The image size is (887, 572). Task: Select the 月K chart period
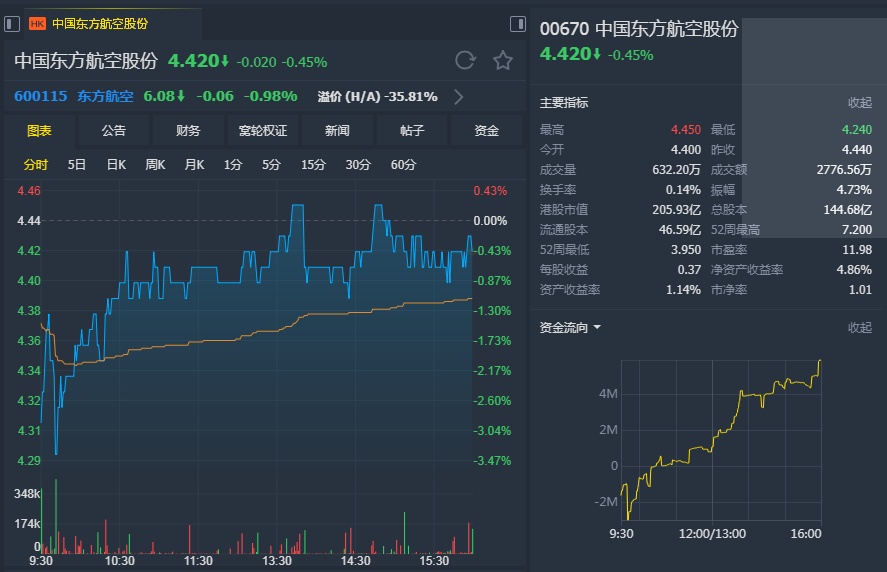click(194, 165)
